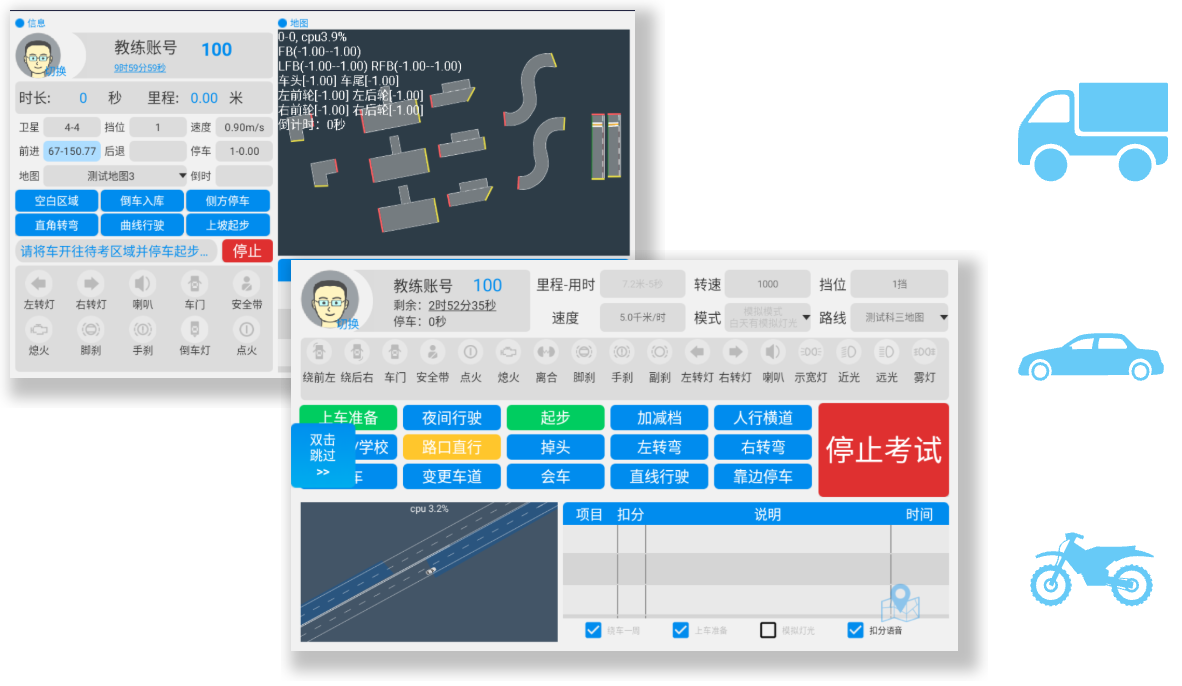This screenshot has height=686, width=1182.
Task: Click the 9时59分59秒 remaining time link
Action: [x=140, y=68]
